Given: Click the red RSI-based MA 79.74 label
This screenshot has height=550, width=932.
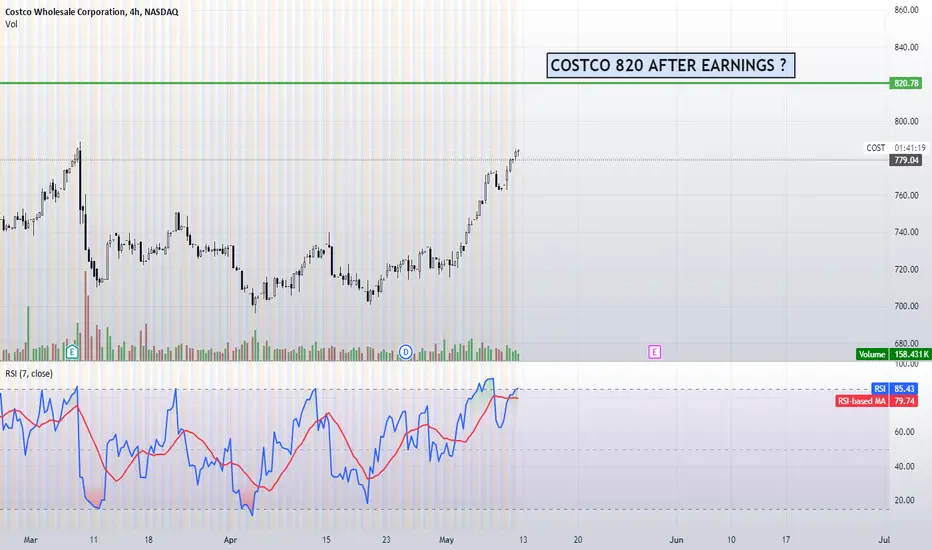Looking at the screenshot, I should pos(877,401).
